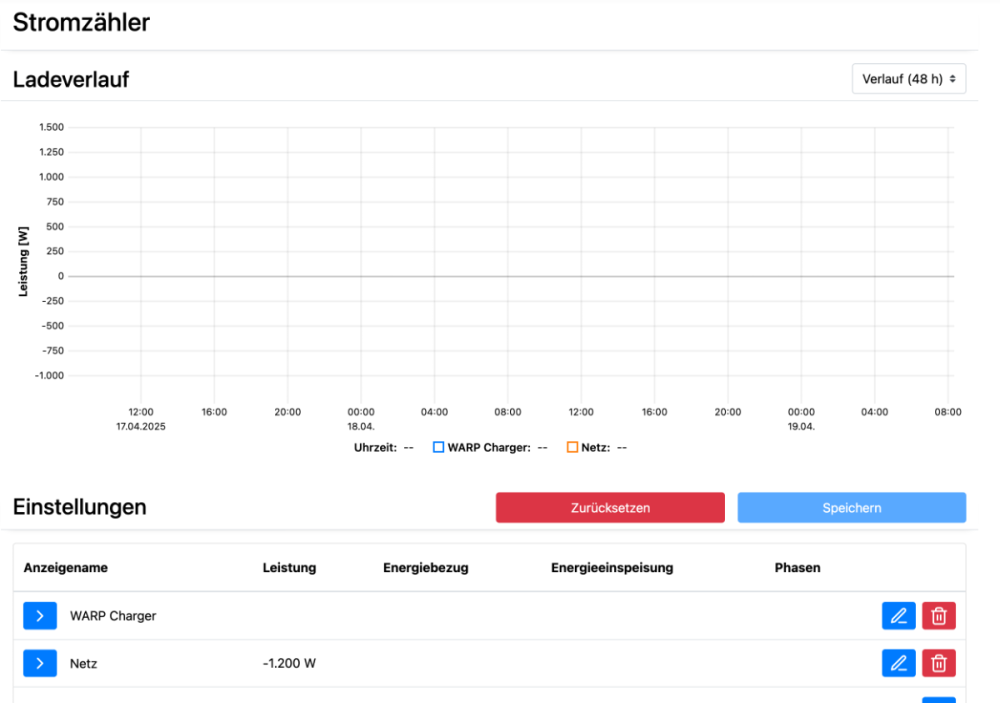This screenshot has width=1000, height=703.
Task: Click the Energieeinspeisung column header
Action: (x=611, y=568)
